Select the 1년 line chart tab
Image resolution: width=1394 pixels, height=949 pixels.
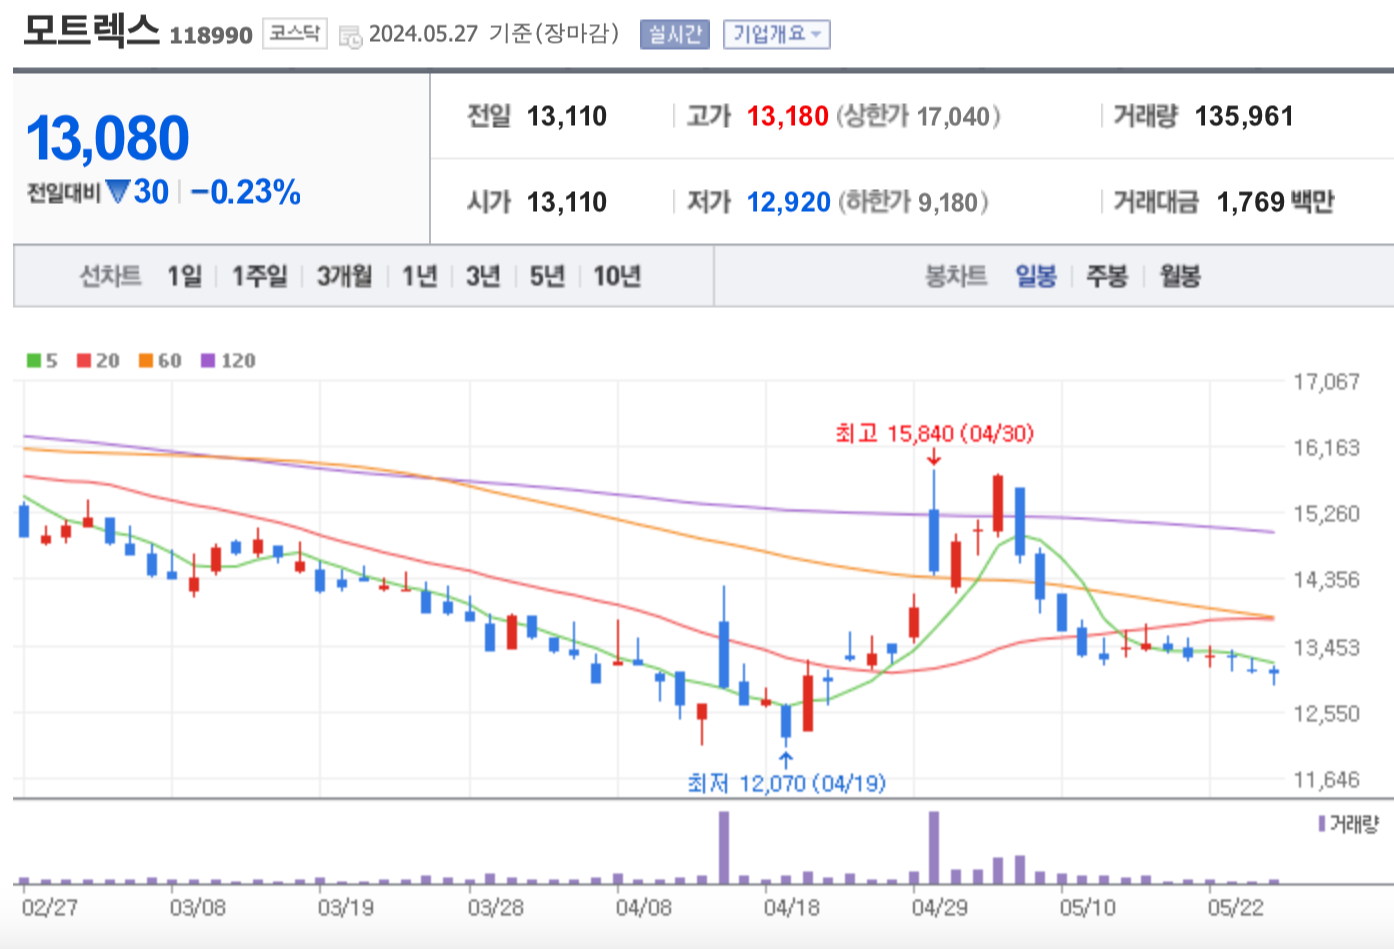point(420,276)
